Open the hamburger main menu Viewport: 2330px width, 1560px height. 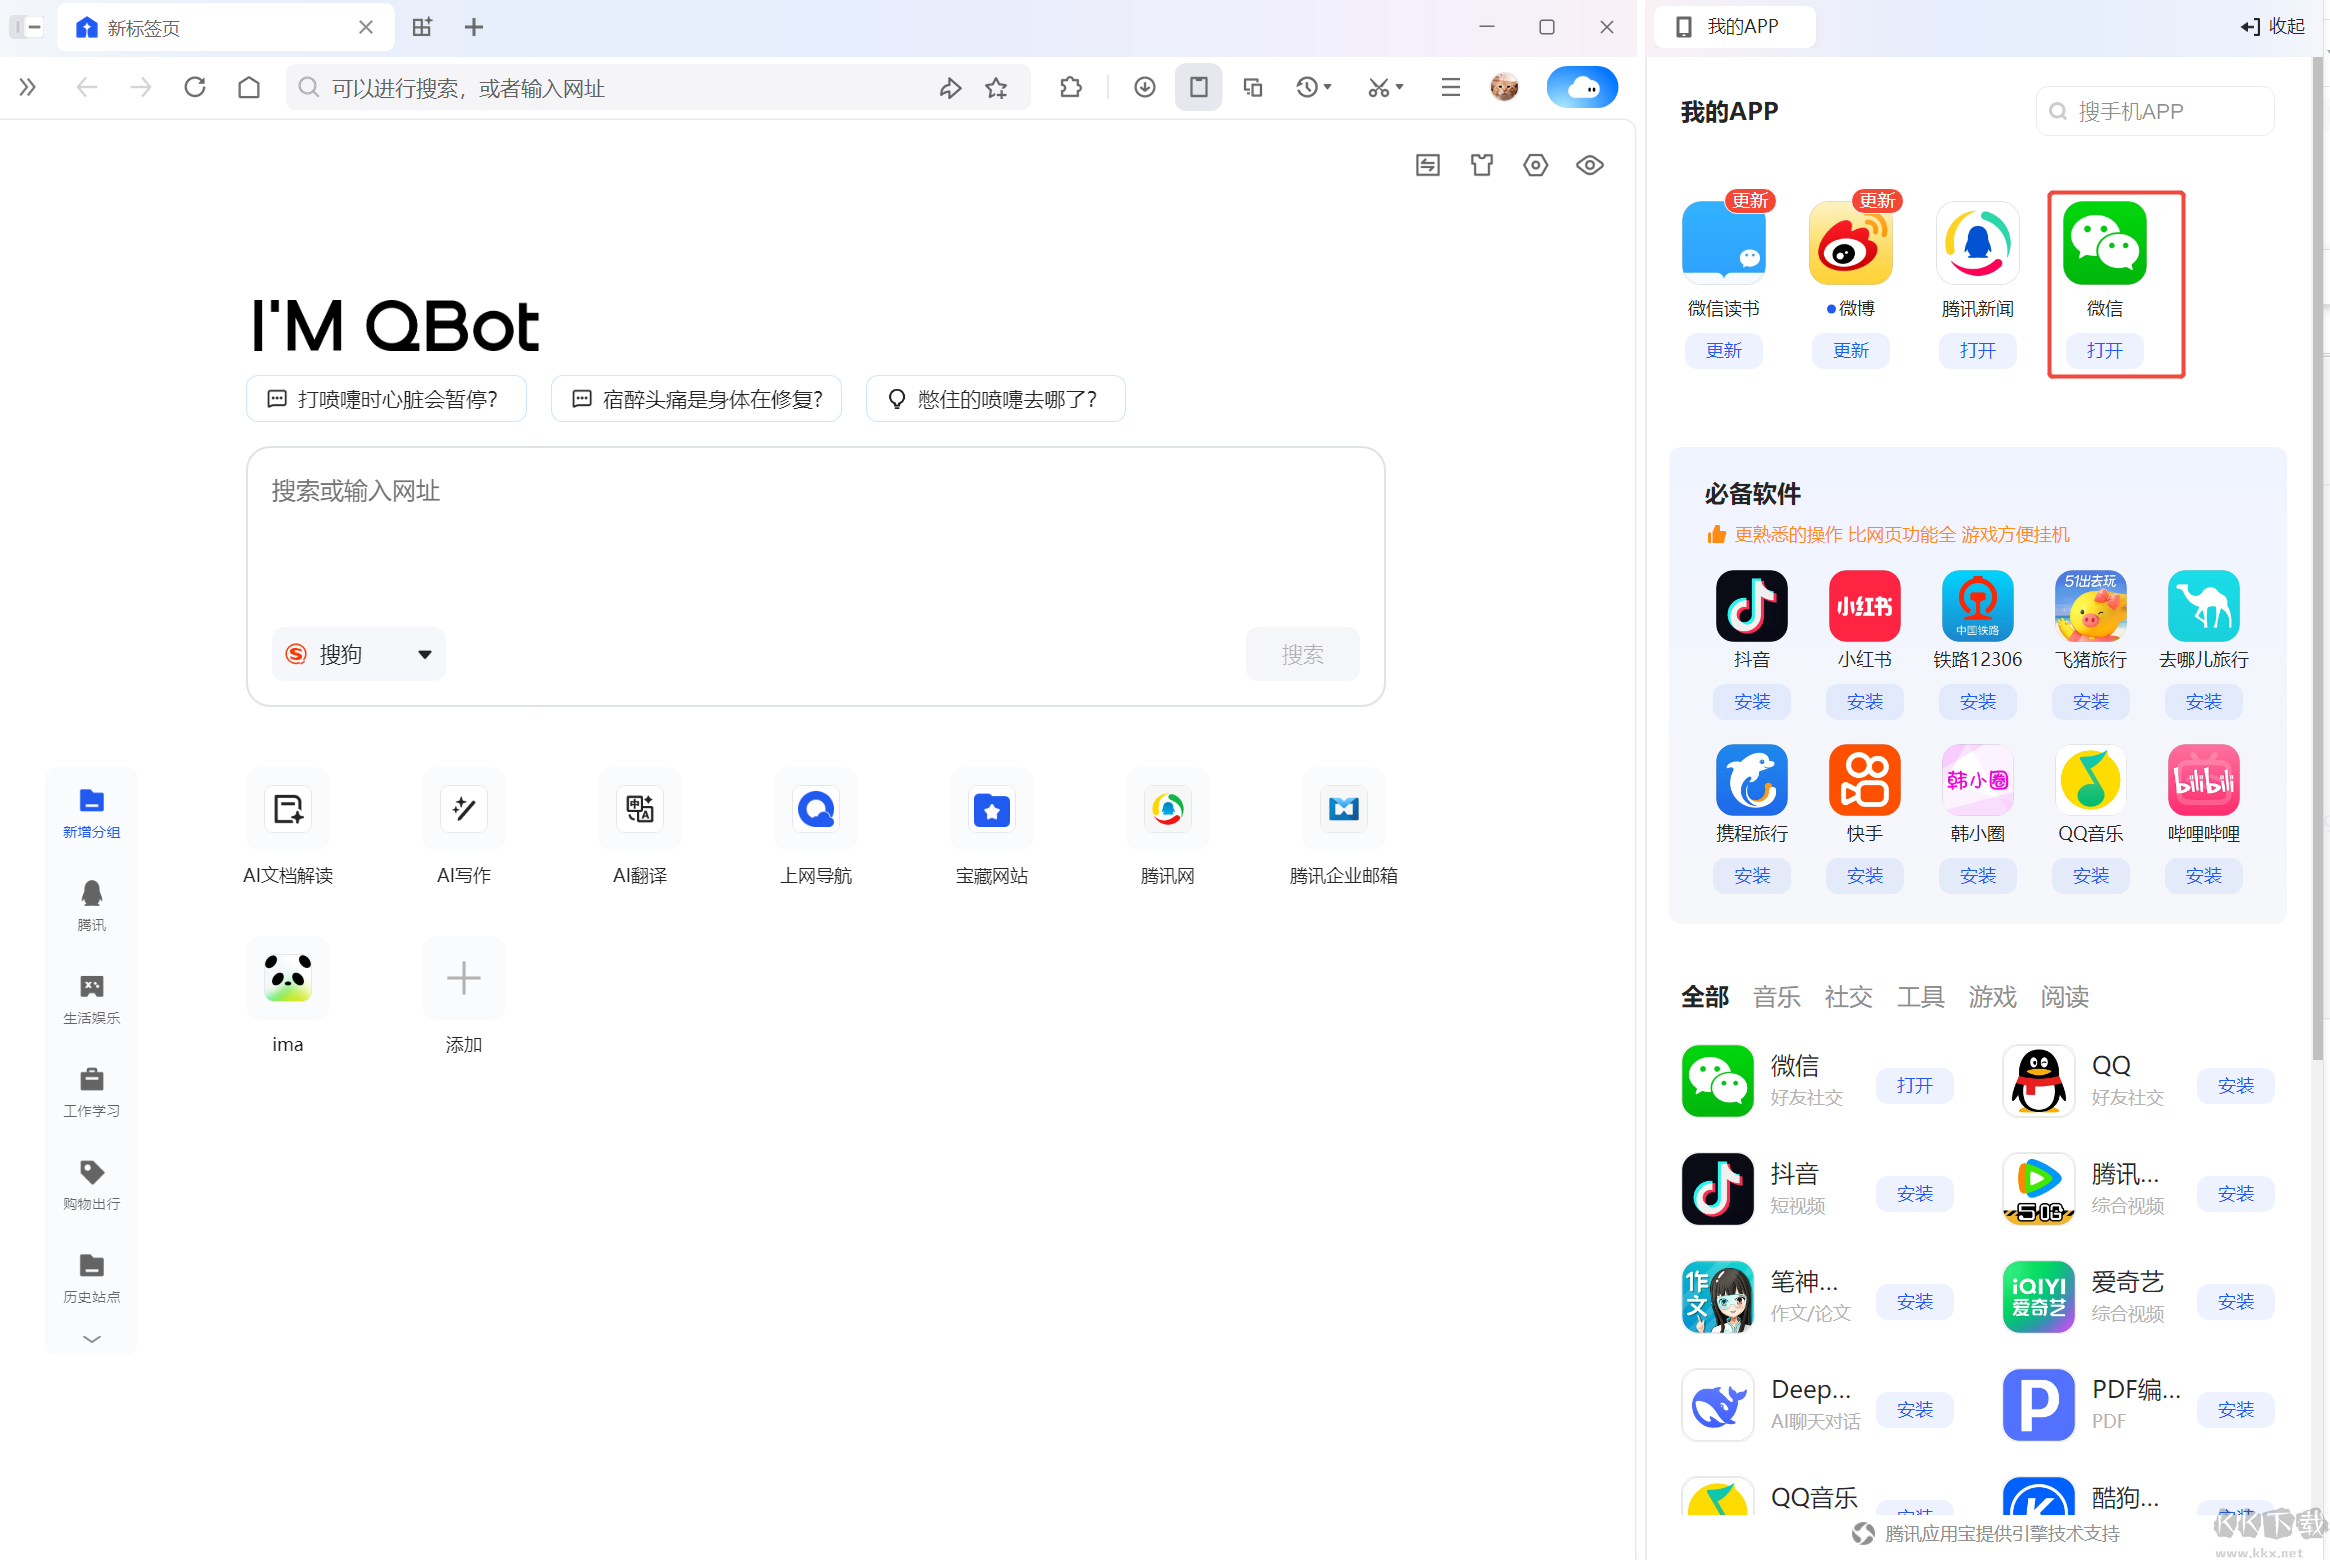1451,87
